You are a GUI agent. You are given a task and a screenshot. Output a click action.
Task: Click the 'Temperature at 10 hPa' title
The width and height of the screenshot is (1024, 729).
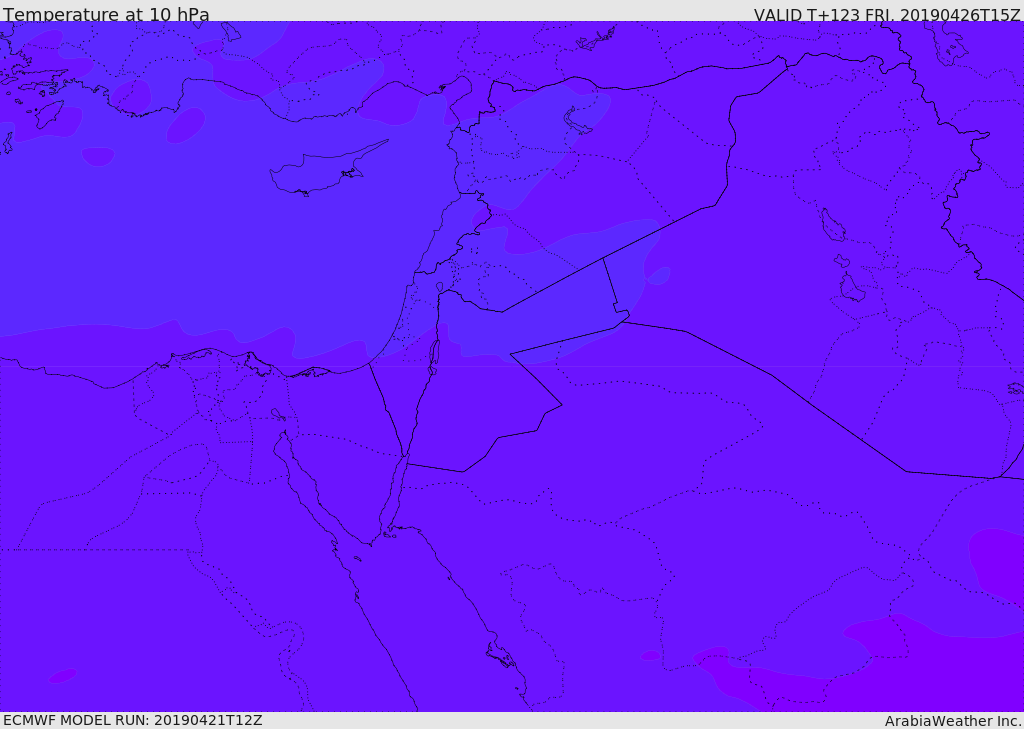[106, 14]
